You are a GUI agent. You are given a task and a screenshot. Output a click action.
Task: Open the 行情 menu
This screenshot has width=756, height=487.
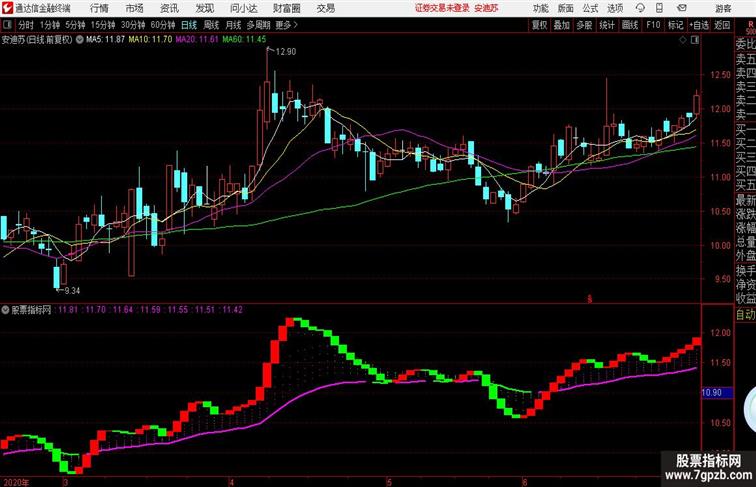point(99,8)
